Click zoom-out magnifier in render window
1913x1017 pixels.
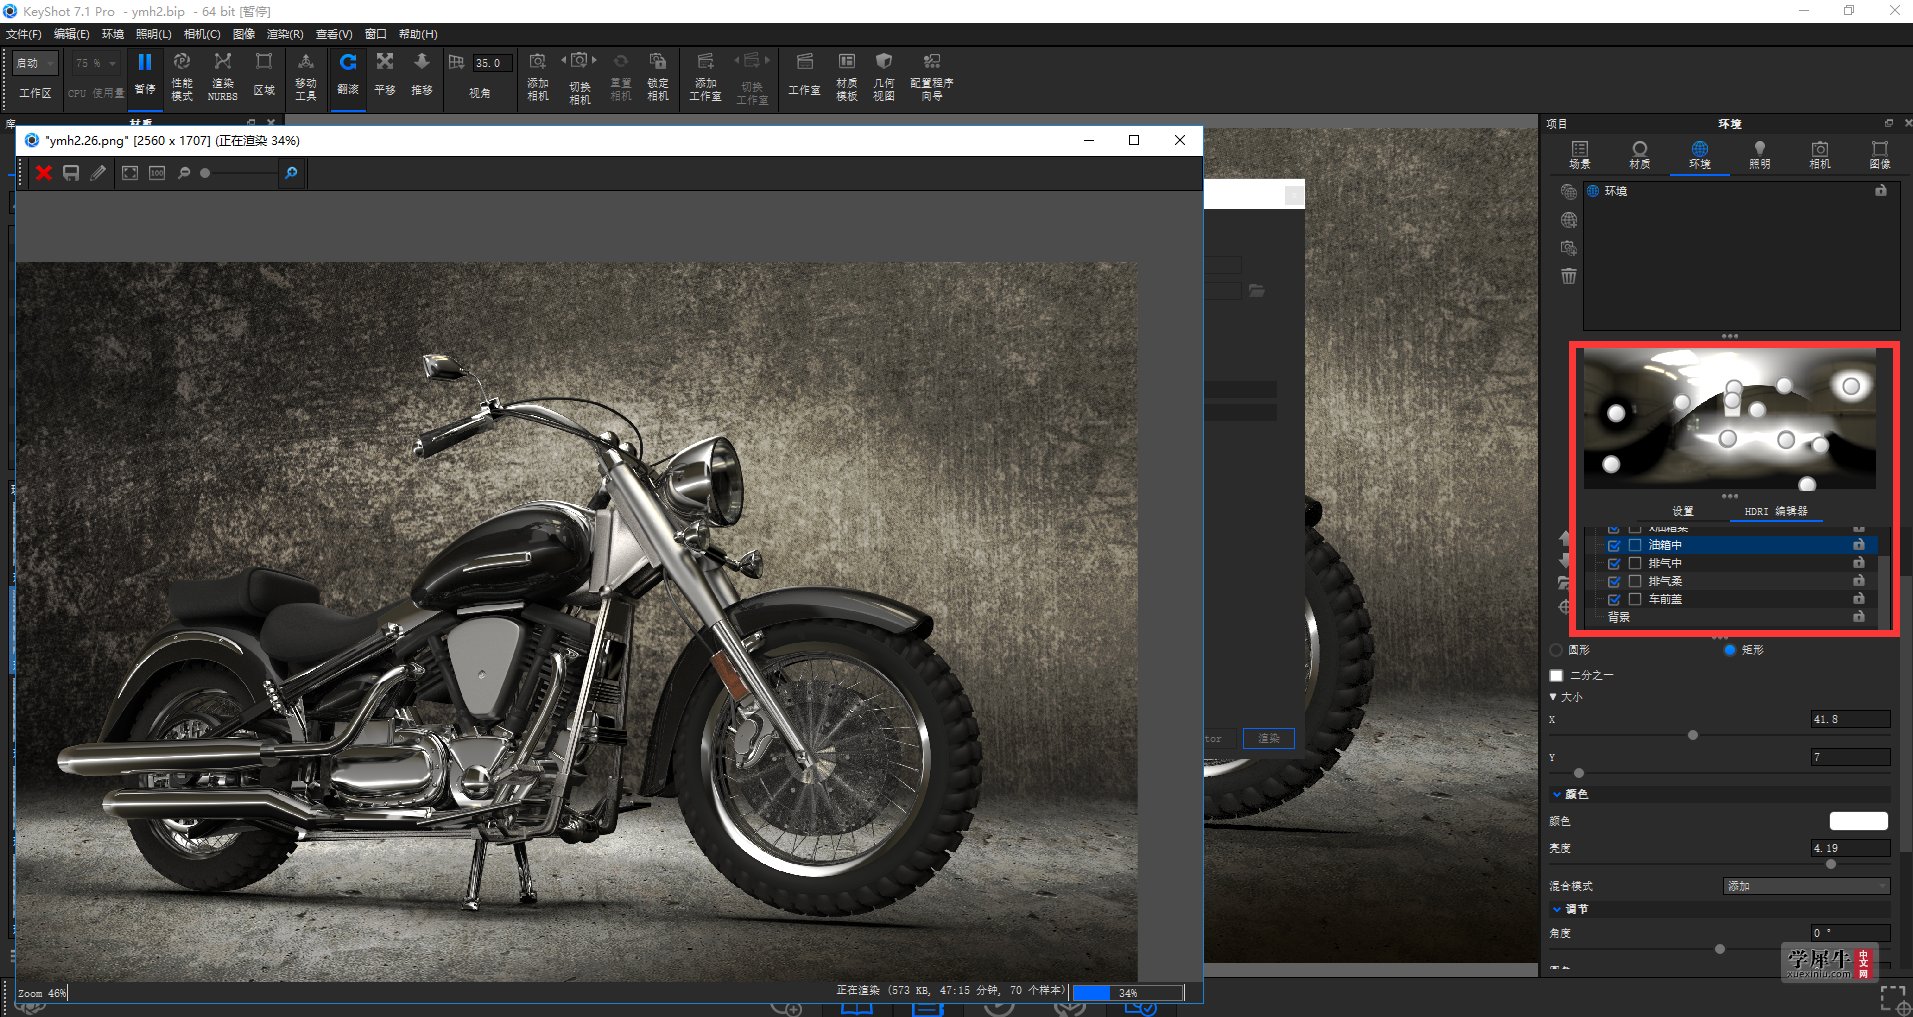(x=184, y=173)
